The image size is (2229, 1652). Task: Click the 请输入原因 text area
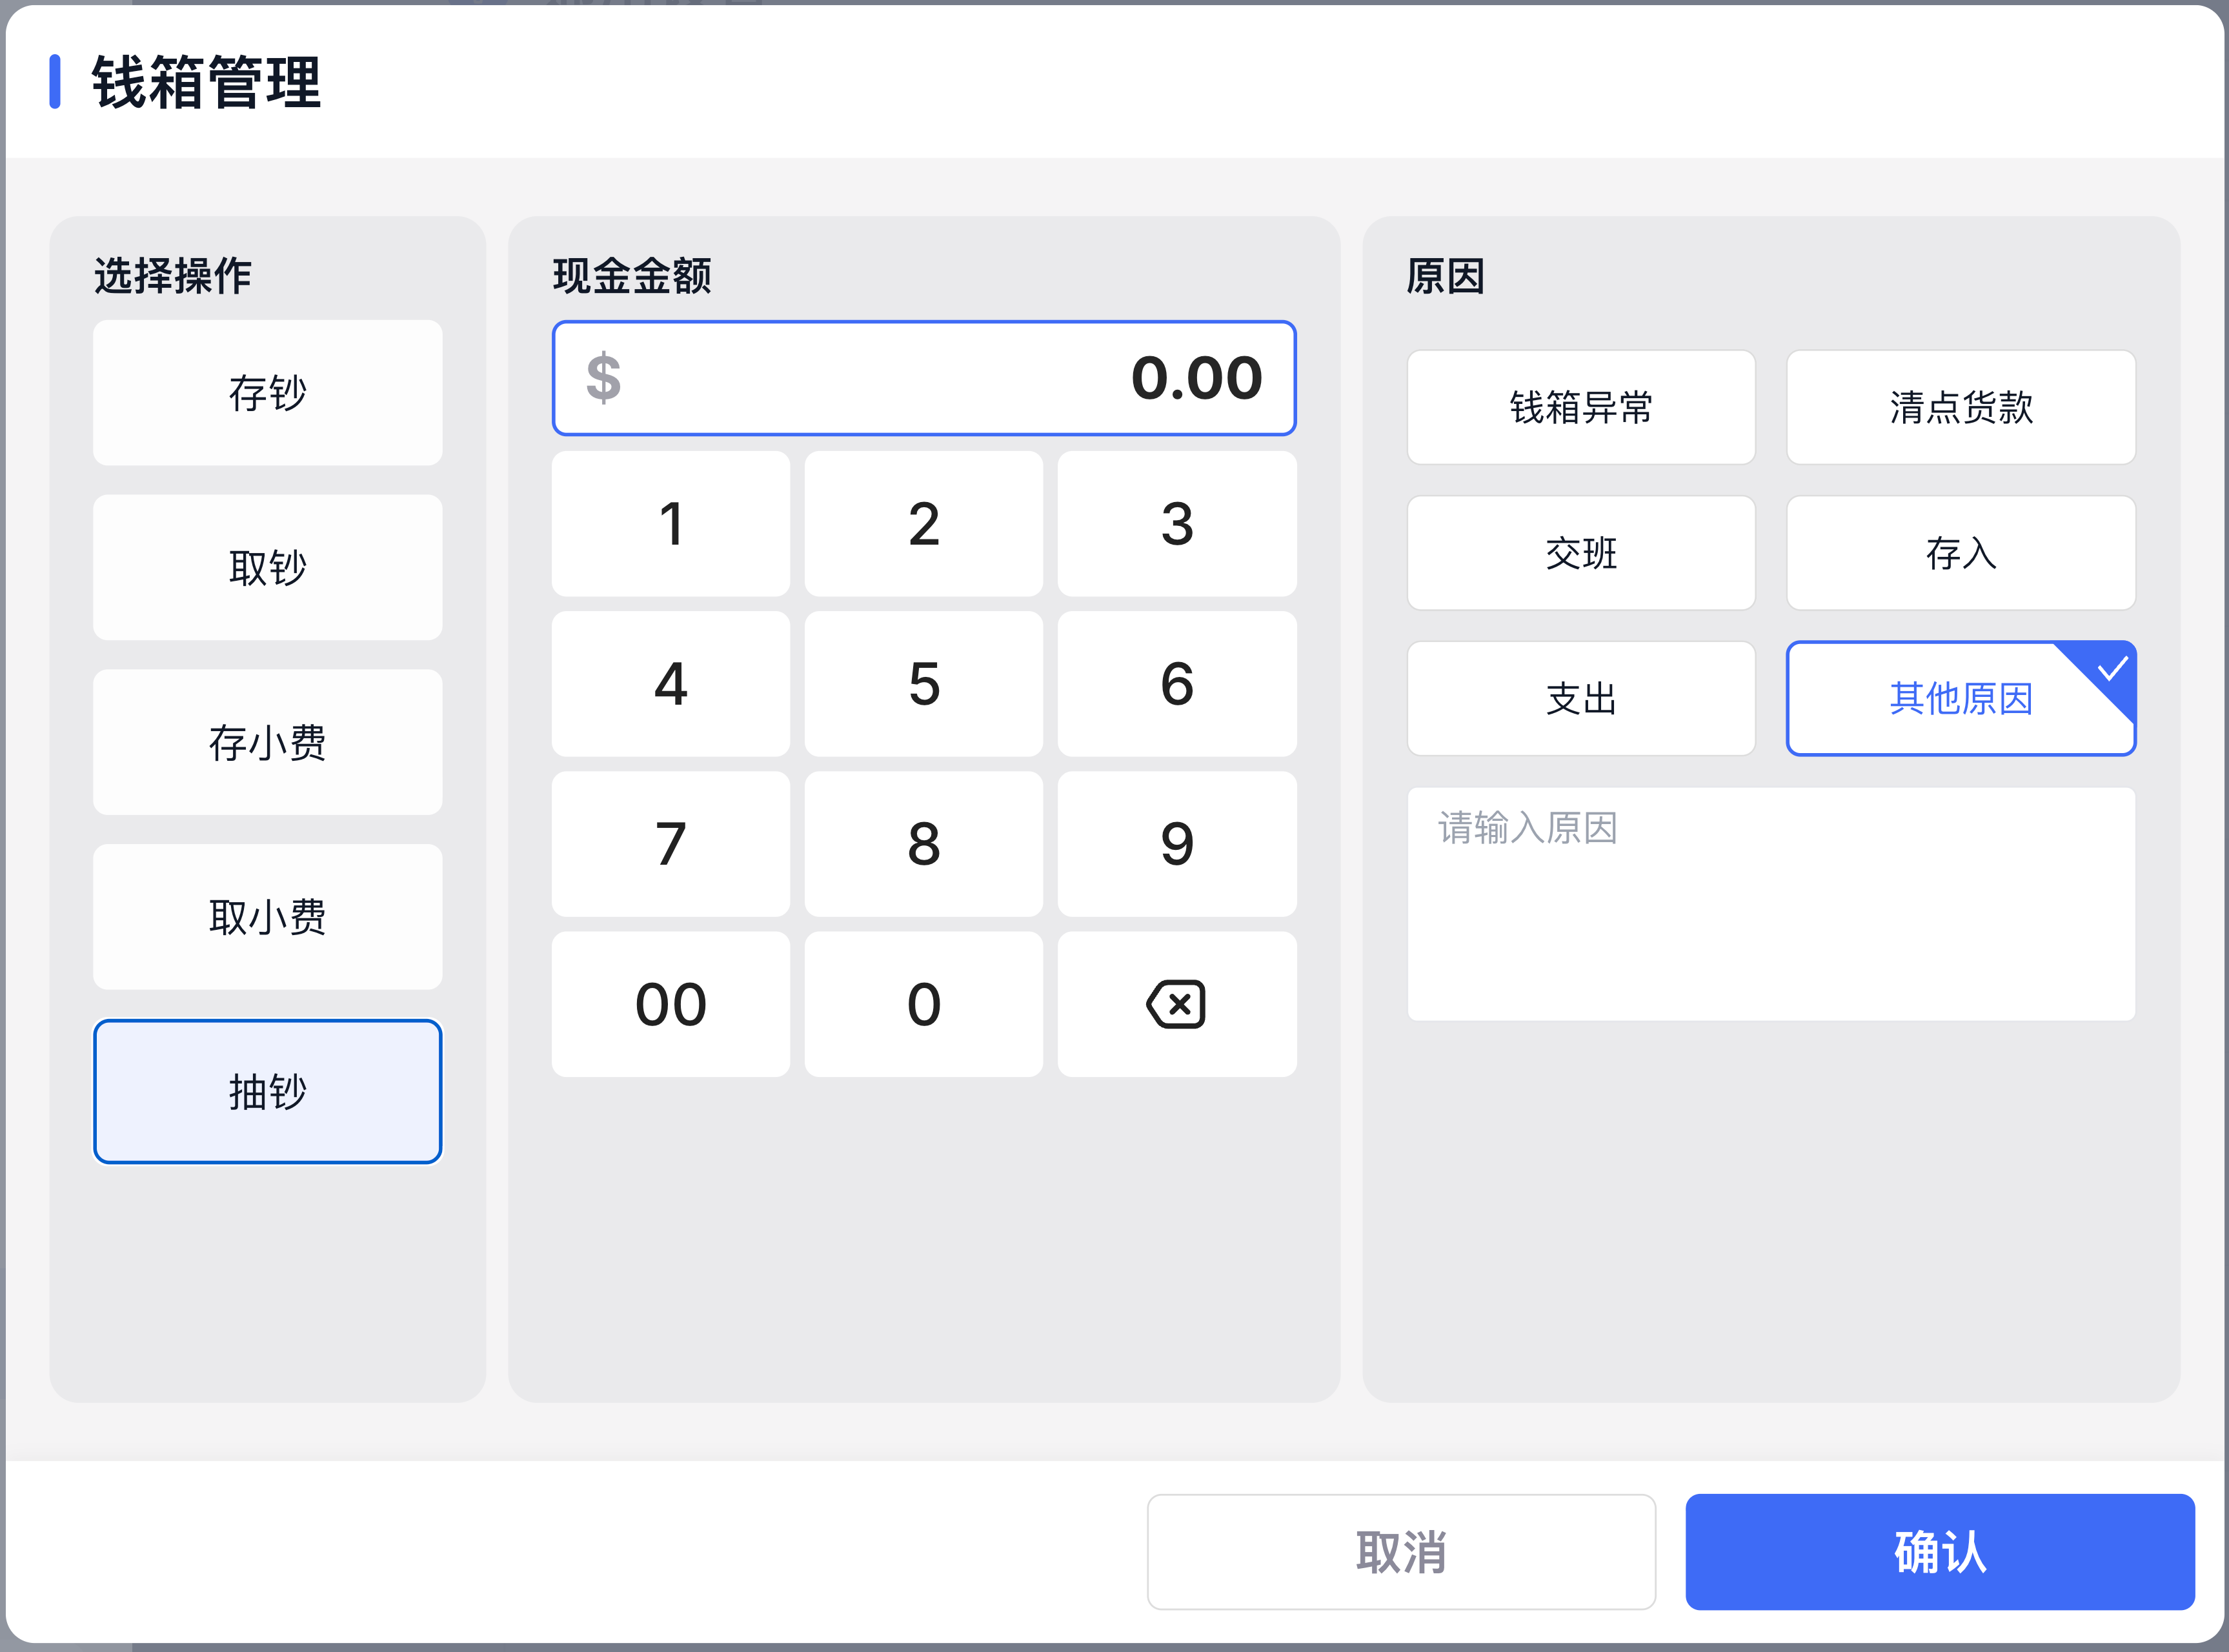click(1770, 903)
